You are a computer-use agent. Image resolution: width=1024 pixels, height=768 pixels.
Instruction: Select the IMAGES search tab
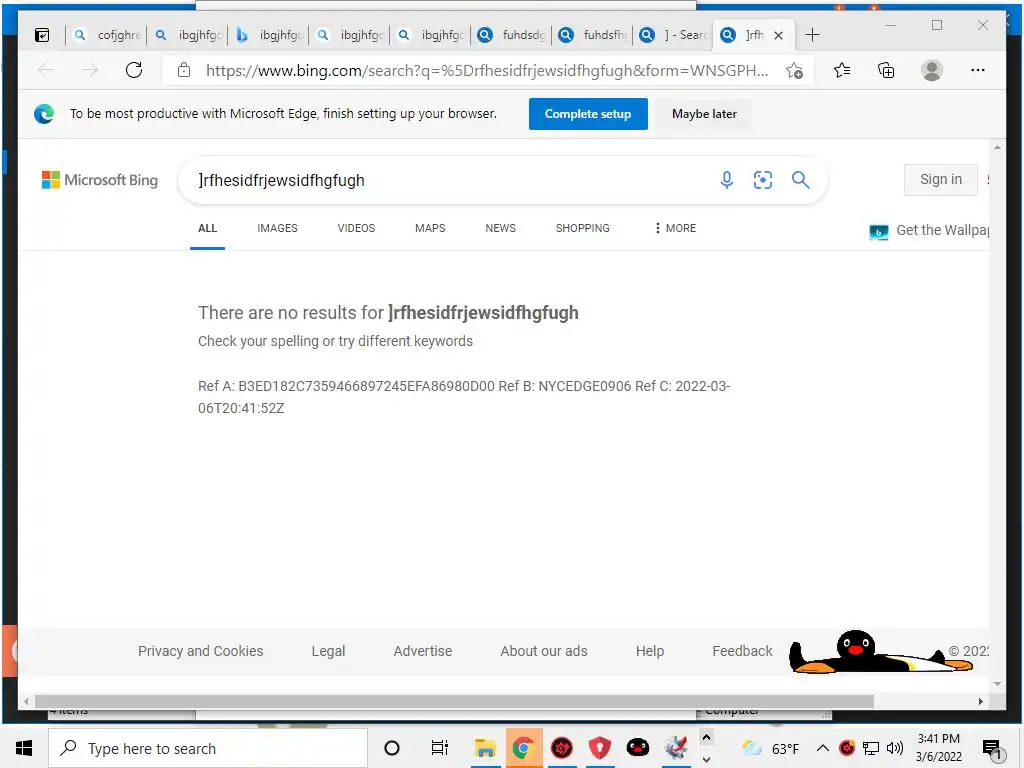(x=277, y=228)
